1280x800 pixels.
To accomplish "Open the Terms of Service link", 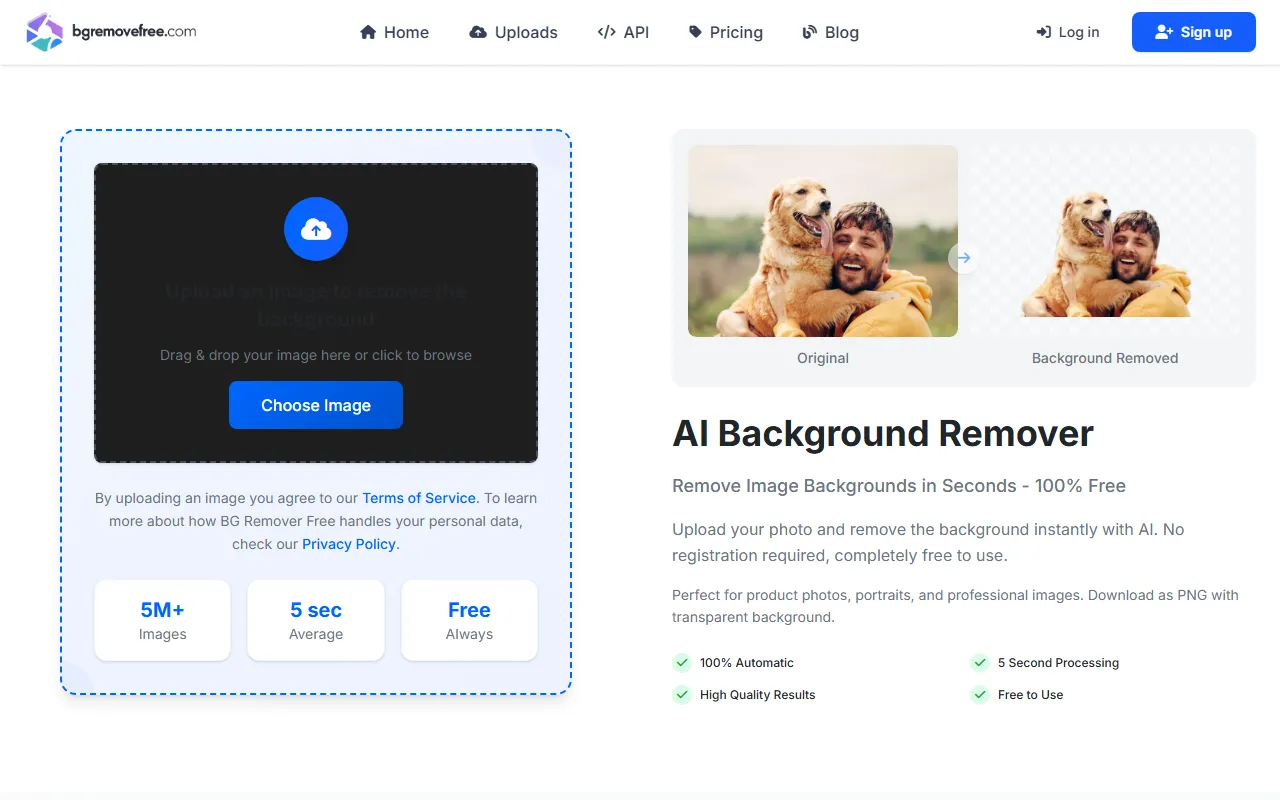I will point(419,498).
